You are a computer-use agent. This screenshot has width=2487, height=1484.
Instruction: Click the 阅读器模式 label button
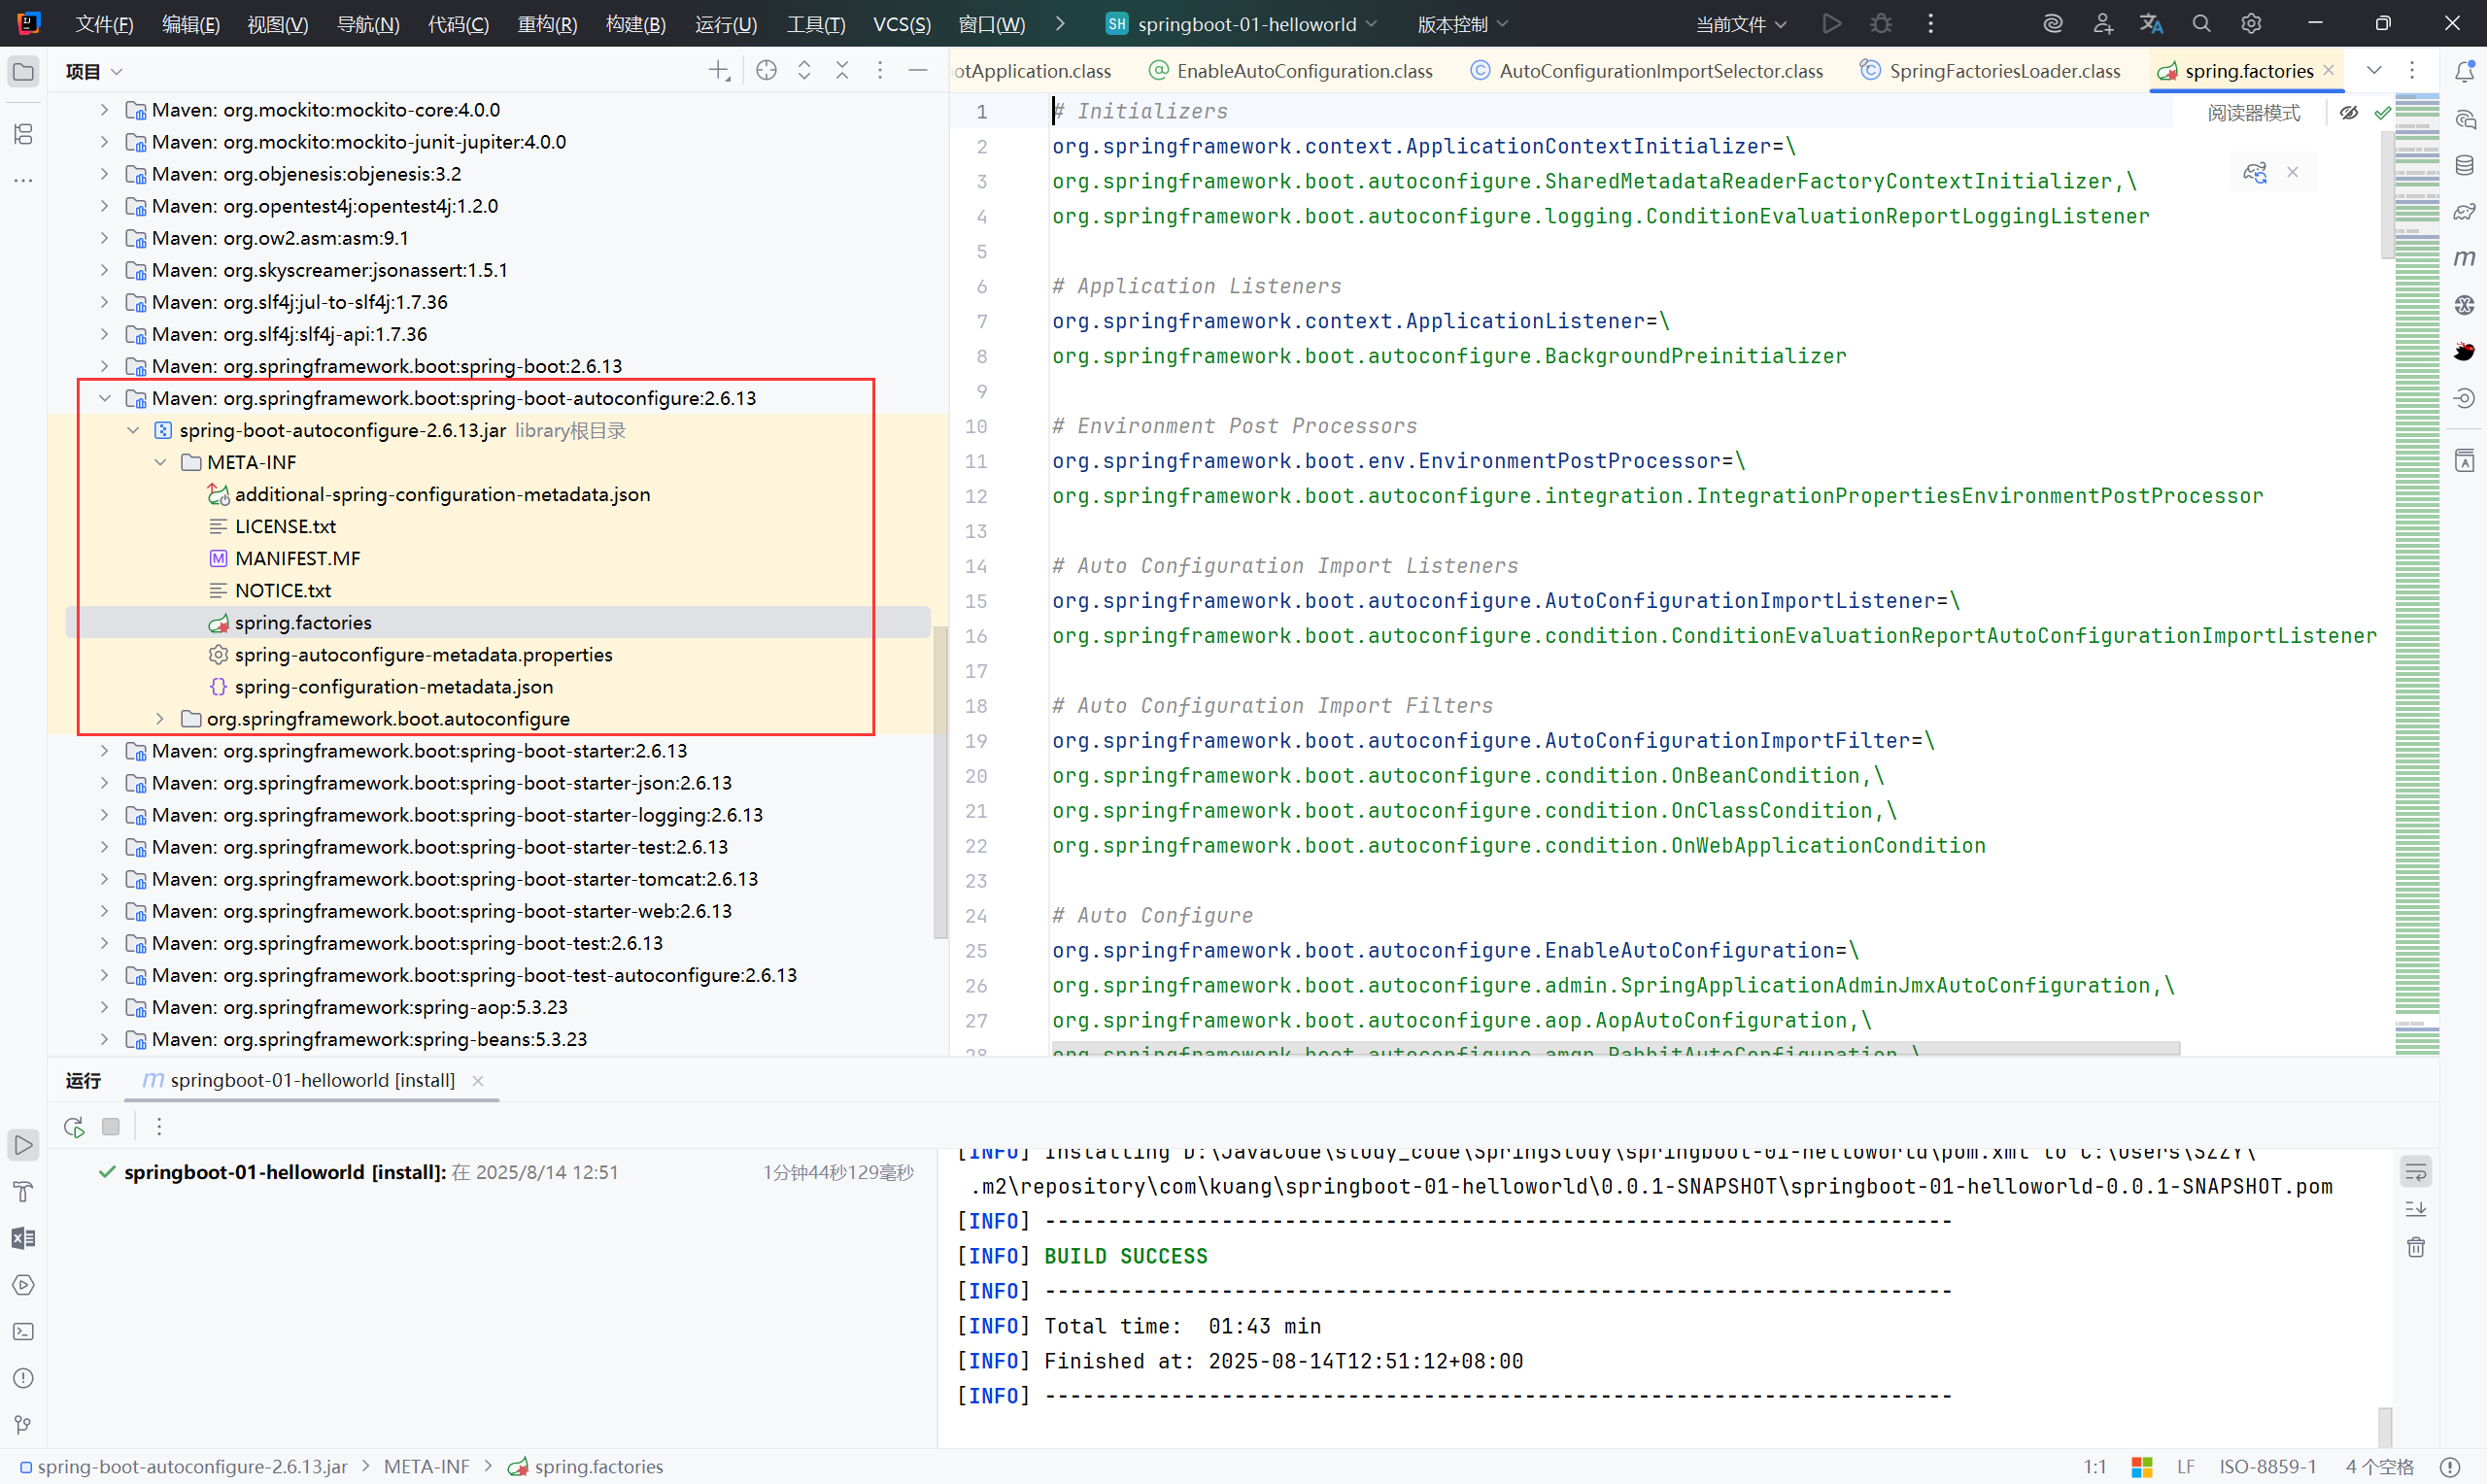tap(2253, 113)
